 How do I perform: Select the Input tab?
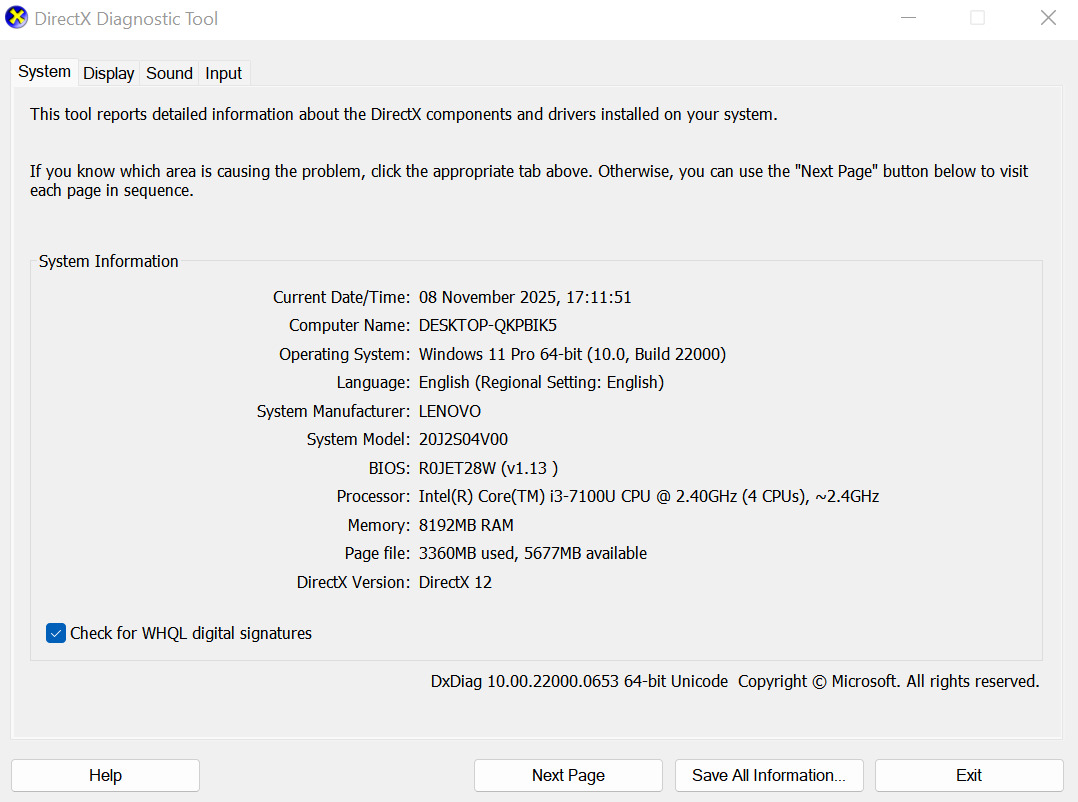point(224,73)
